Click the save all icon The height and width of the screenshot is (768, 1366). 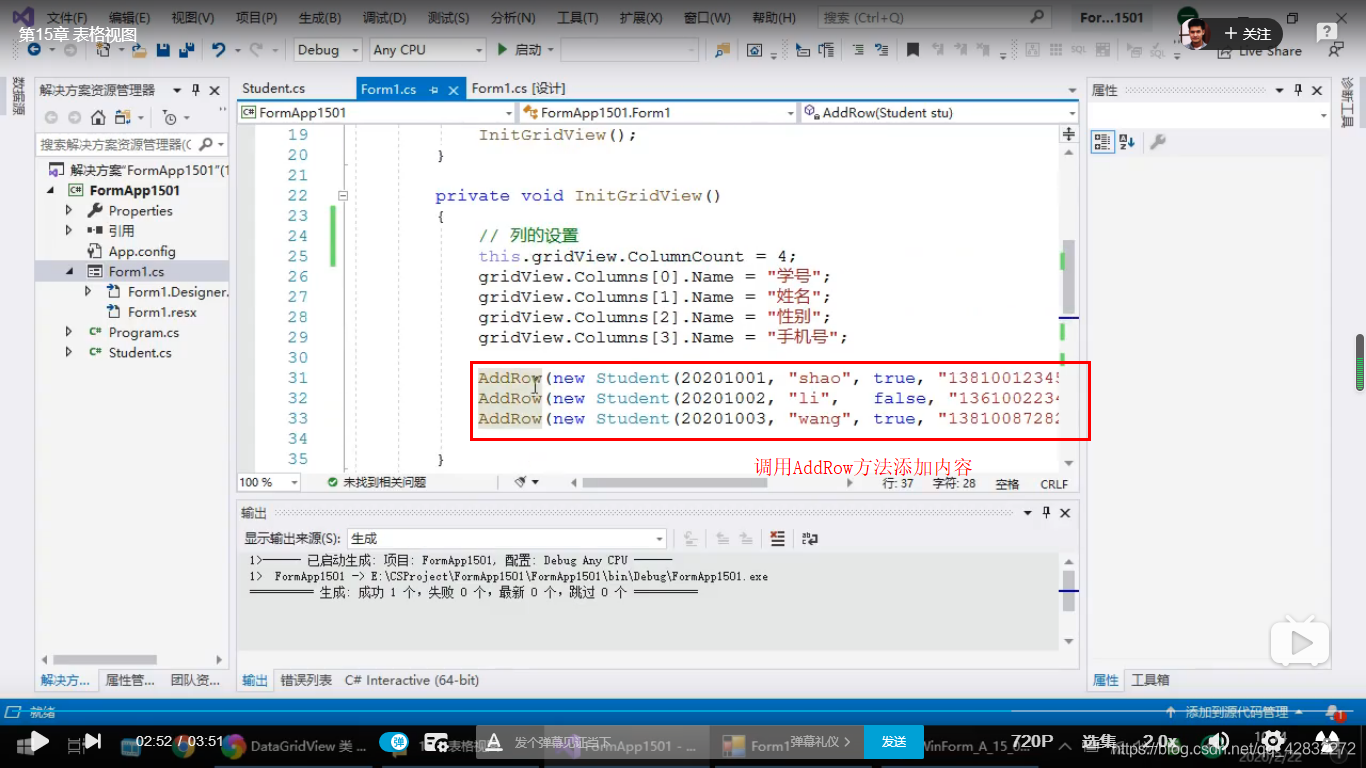pos(186,50)
